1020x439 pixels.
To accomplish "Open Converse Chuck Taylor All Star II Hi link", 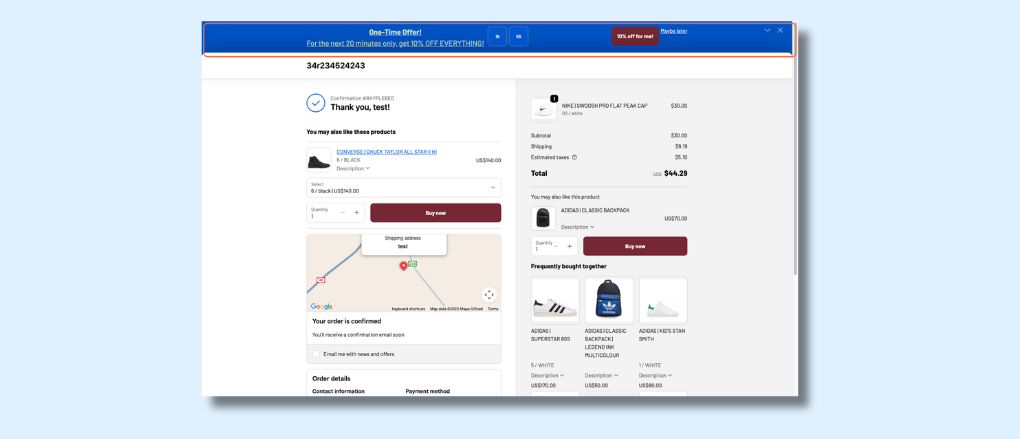I will (386, 152).
